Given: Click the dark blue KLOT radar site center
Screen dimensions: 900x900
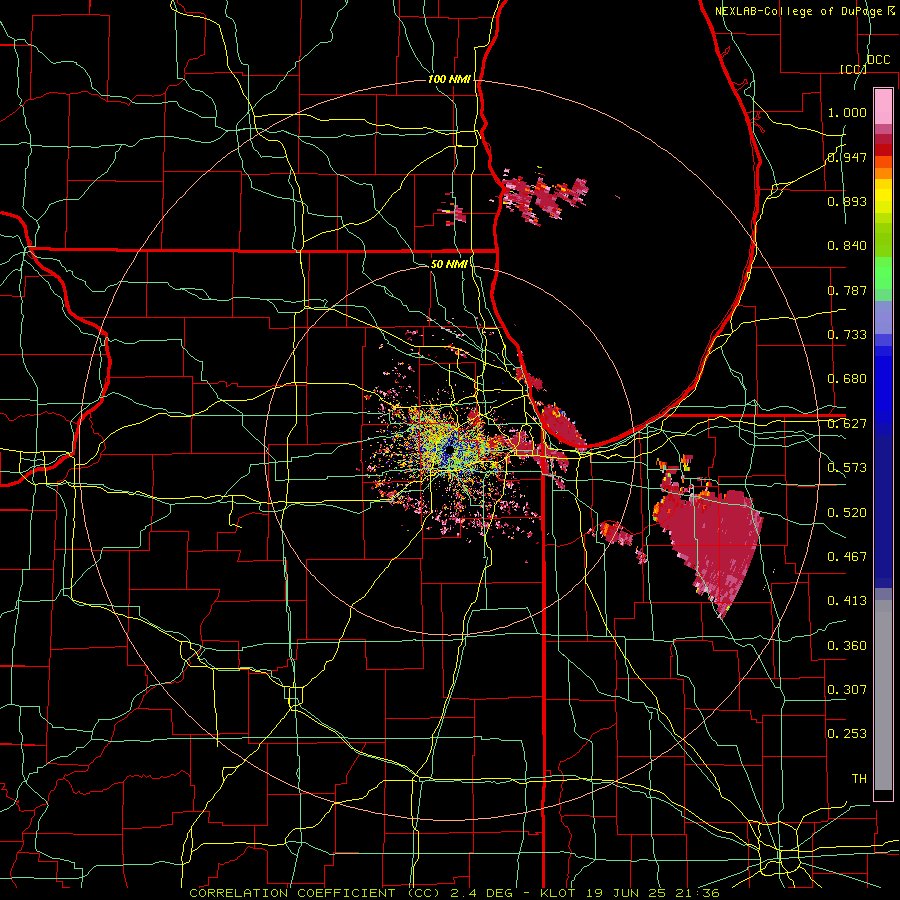Looking at the screenshot, I should pos(448,451).
